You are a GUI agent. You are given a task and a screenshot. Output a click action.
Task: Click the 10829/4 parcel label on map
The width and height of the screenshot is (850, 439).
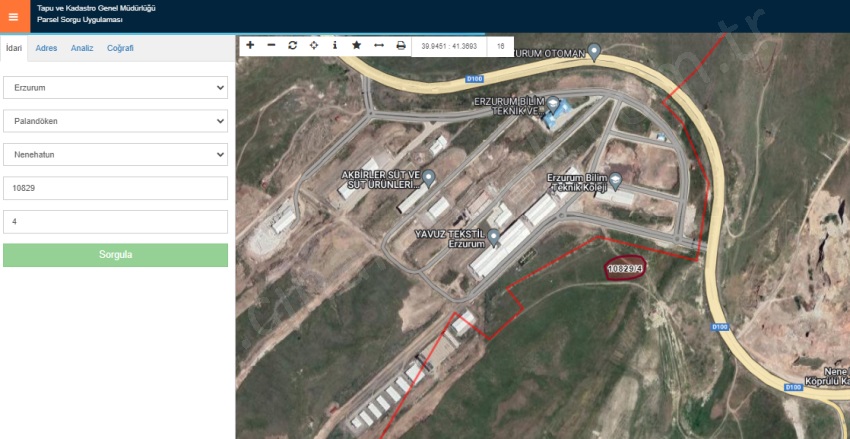623,269
